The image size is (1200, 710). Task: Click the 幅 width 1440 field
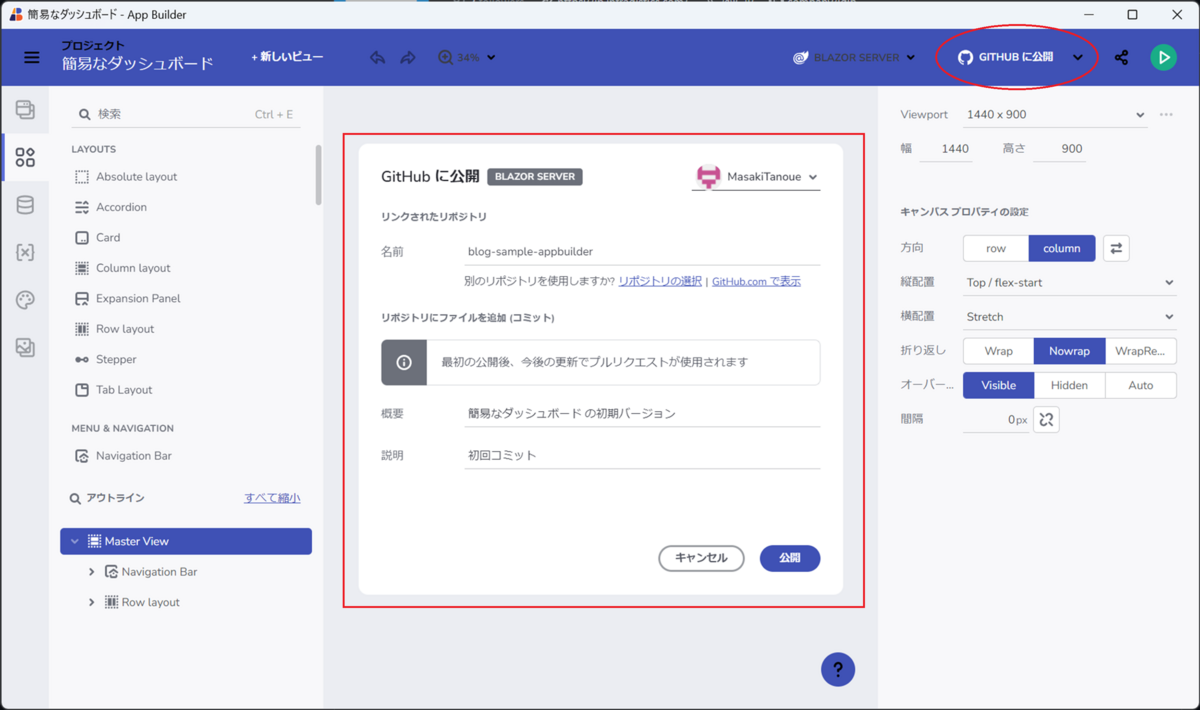pyautogui.click(x=945, y=149)
